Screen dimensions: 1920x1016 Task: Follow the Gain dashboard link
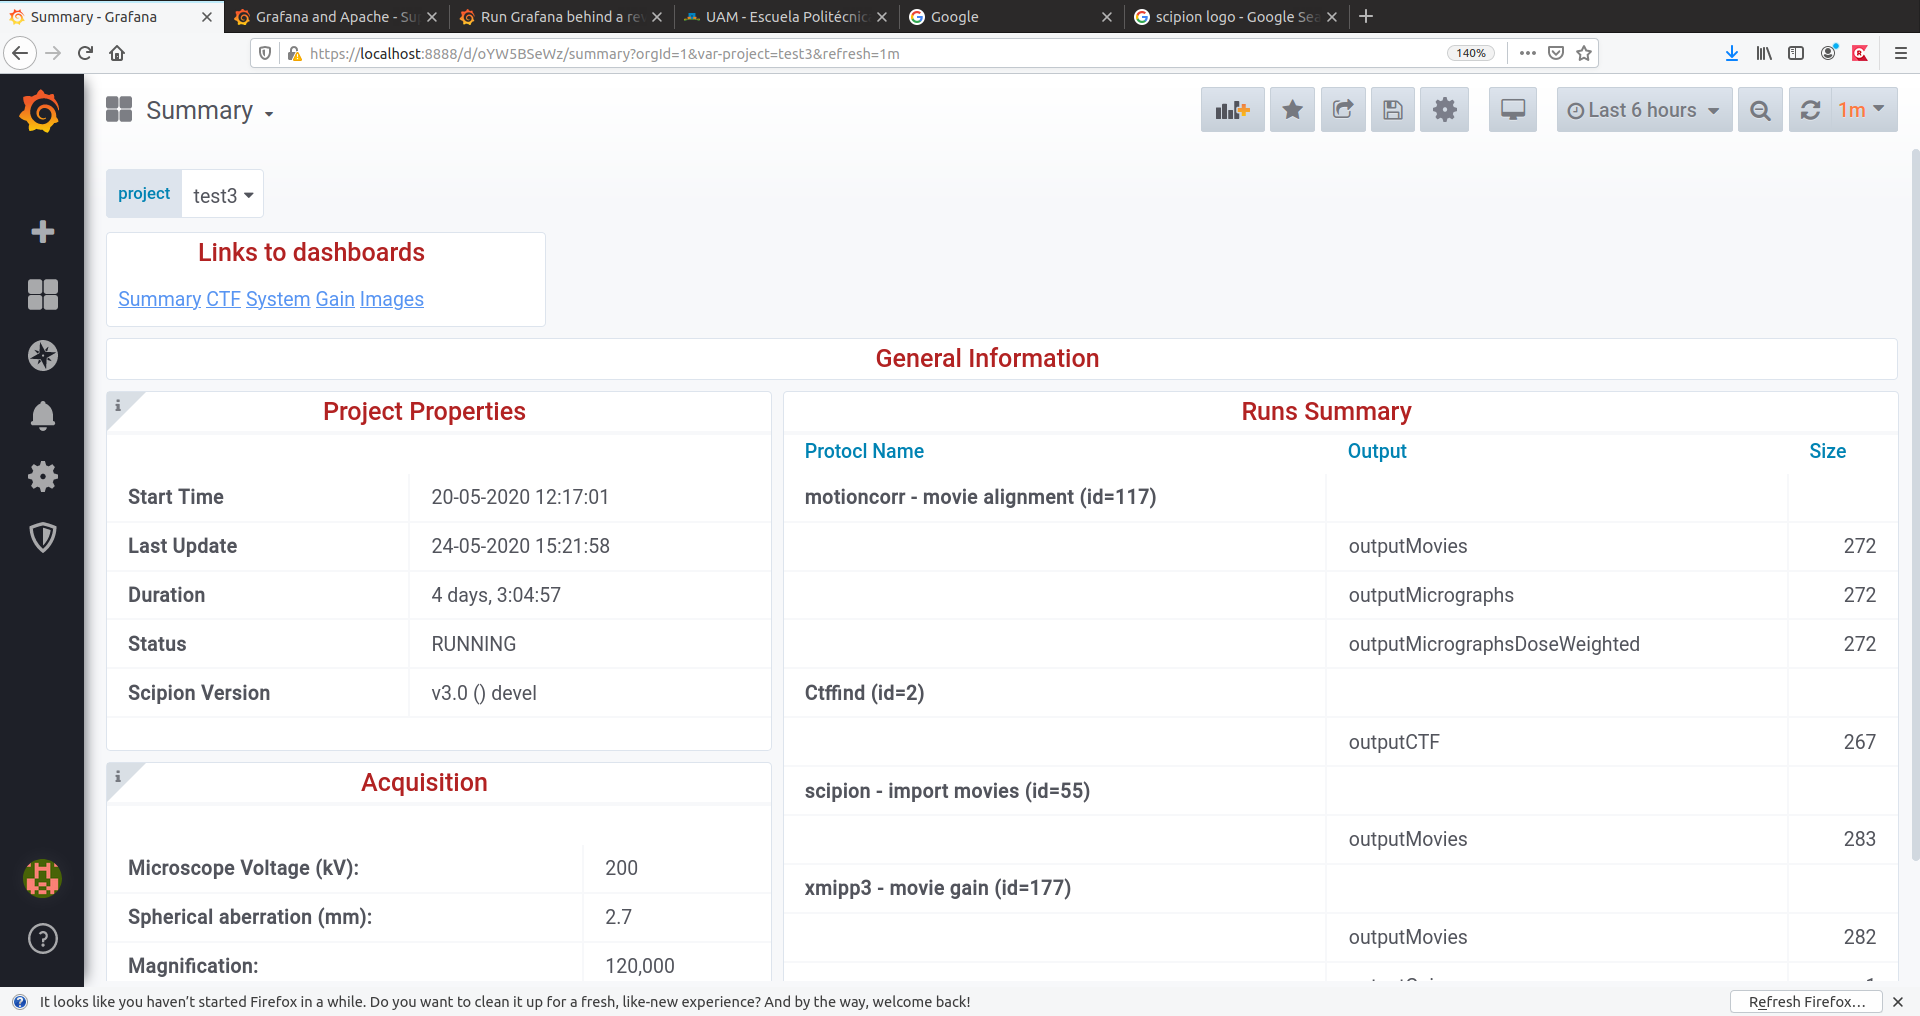pyautogui.click(x=335, y=299)
